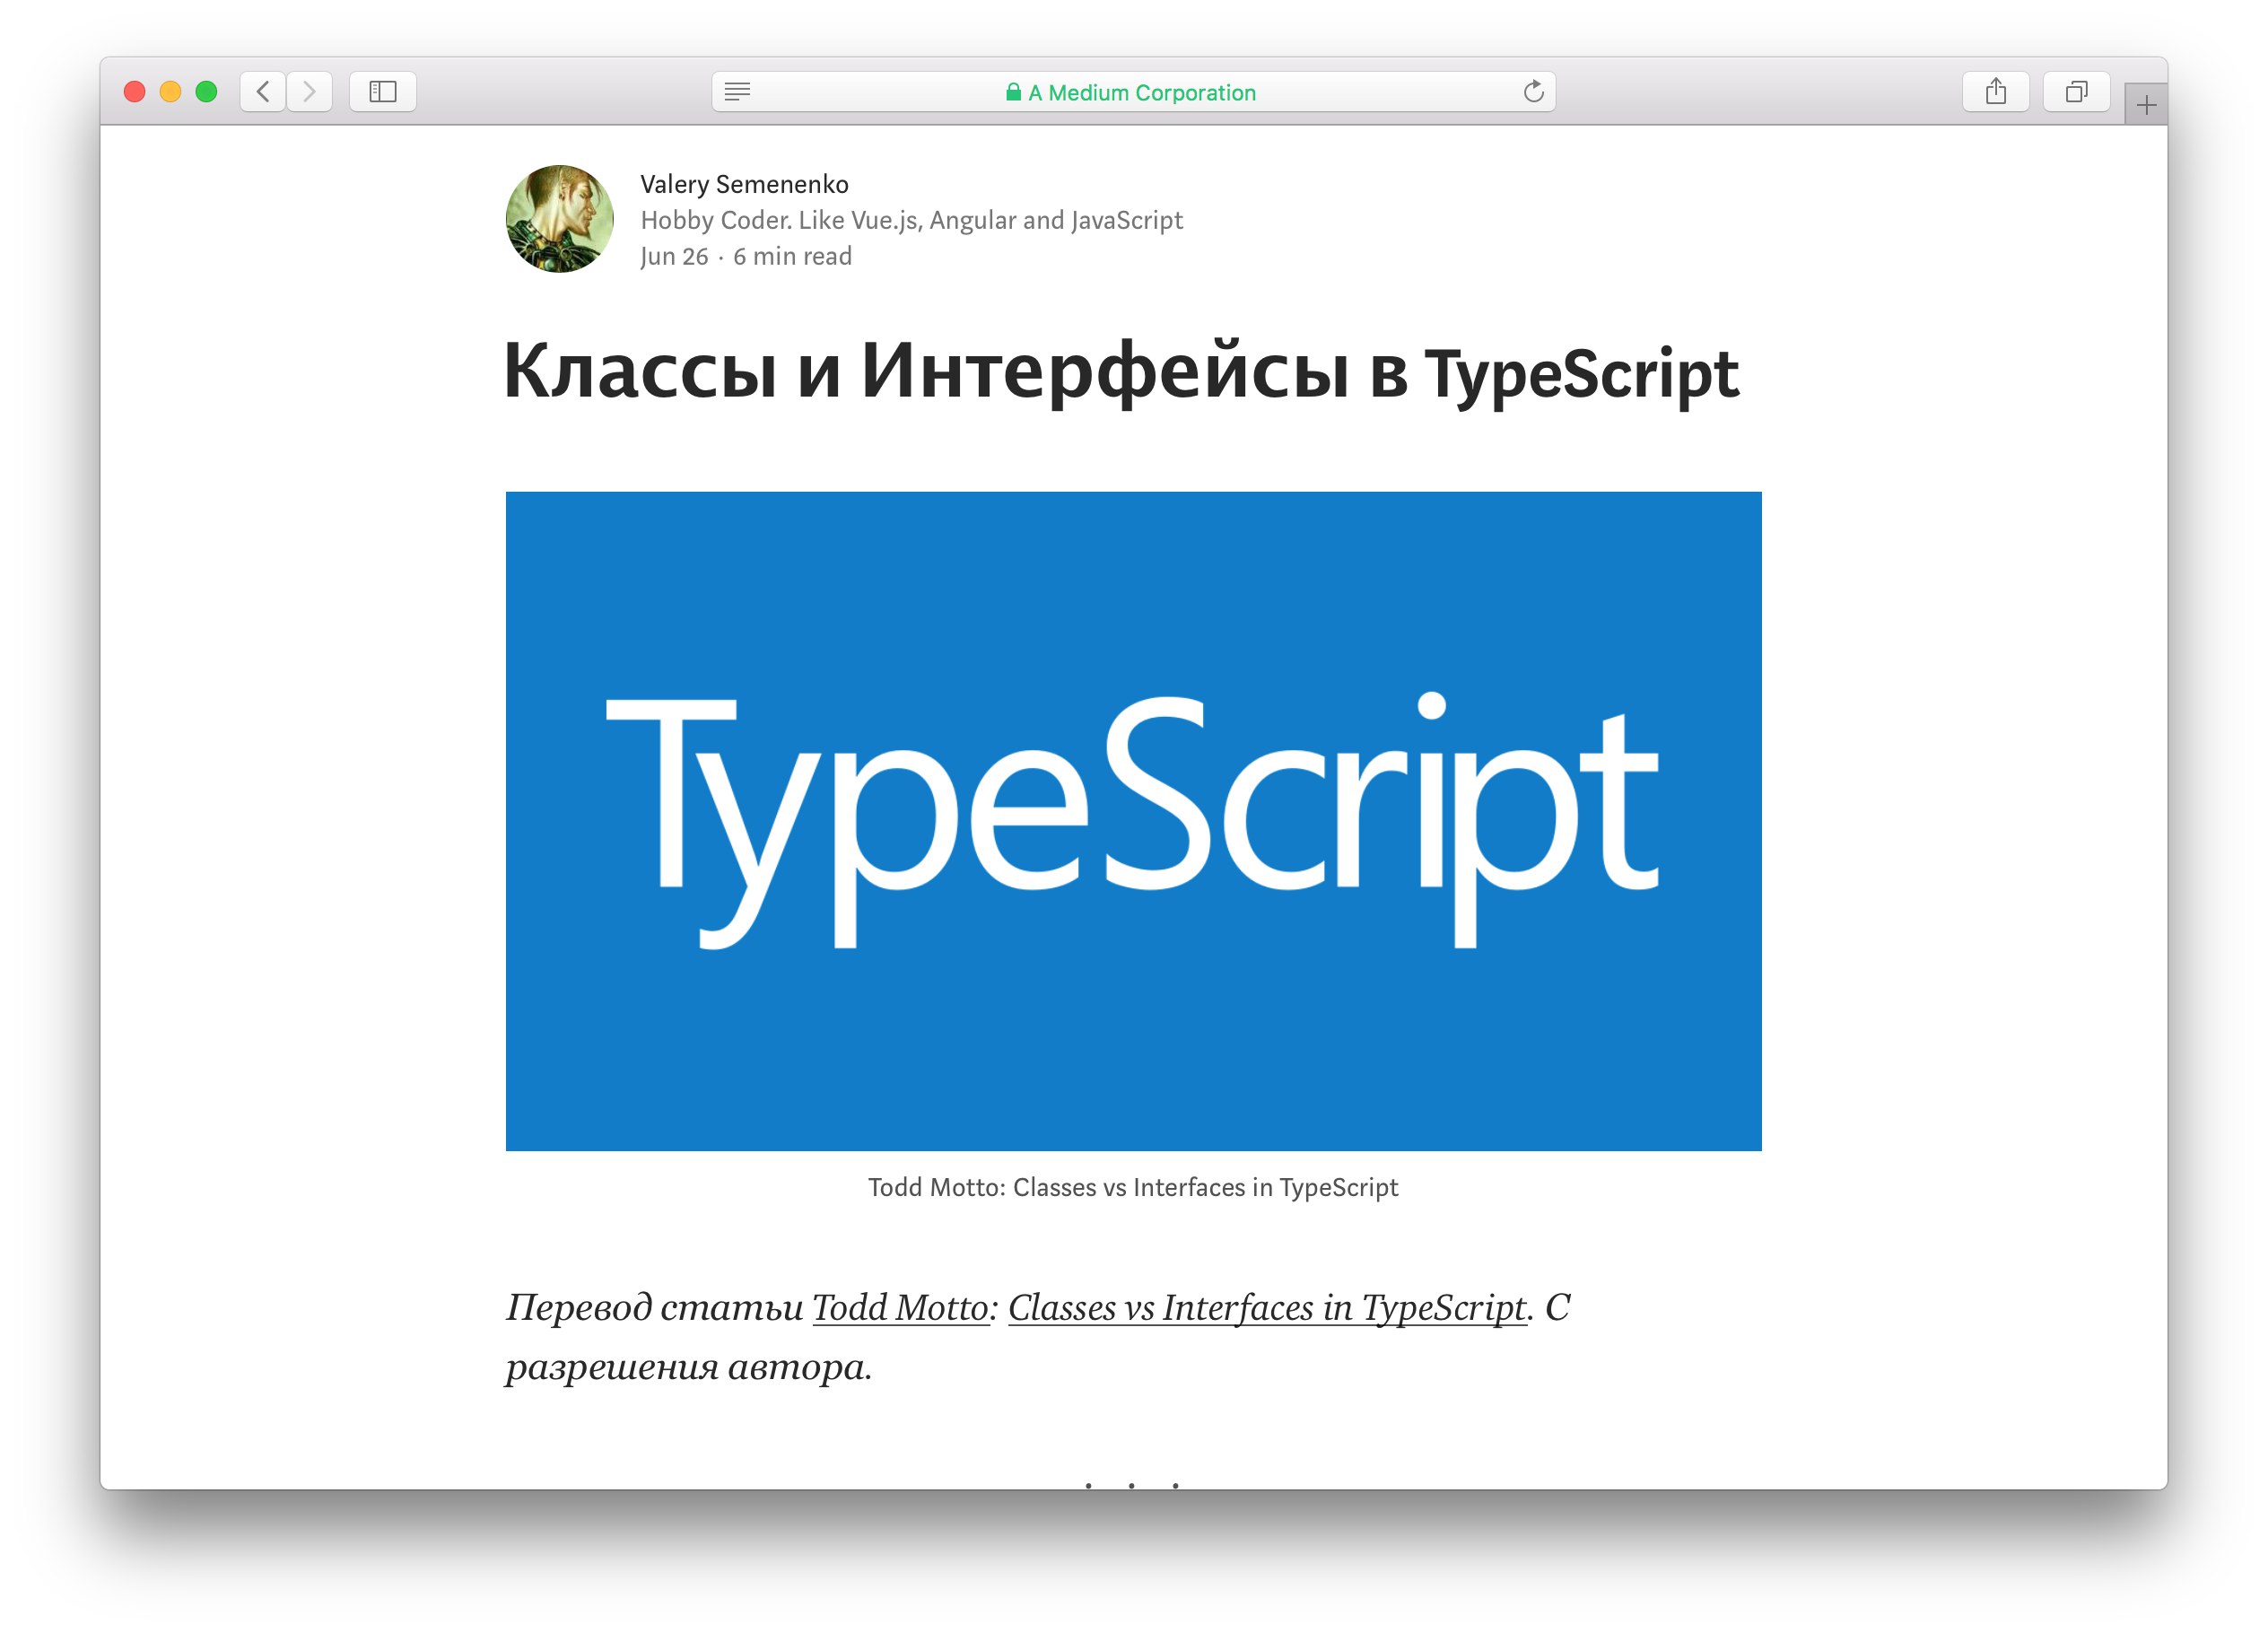Click the Jun 26 publish date
The width and height of the screenshot is (2268, 1633).
click(x=674, y=257)
